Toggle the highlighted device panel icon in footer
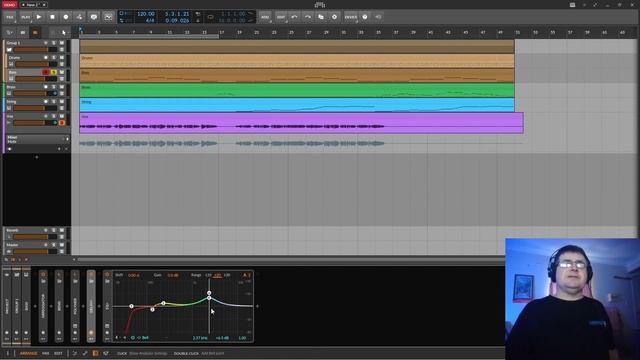 pos(95,353)
